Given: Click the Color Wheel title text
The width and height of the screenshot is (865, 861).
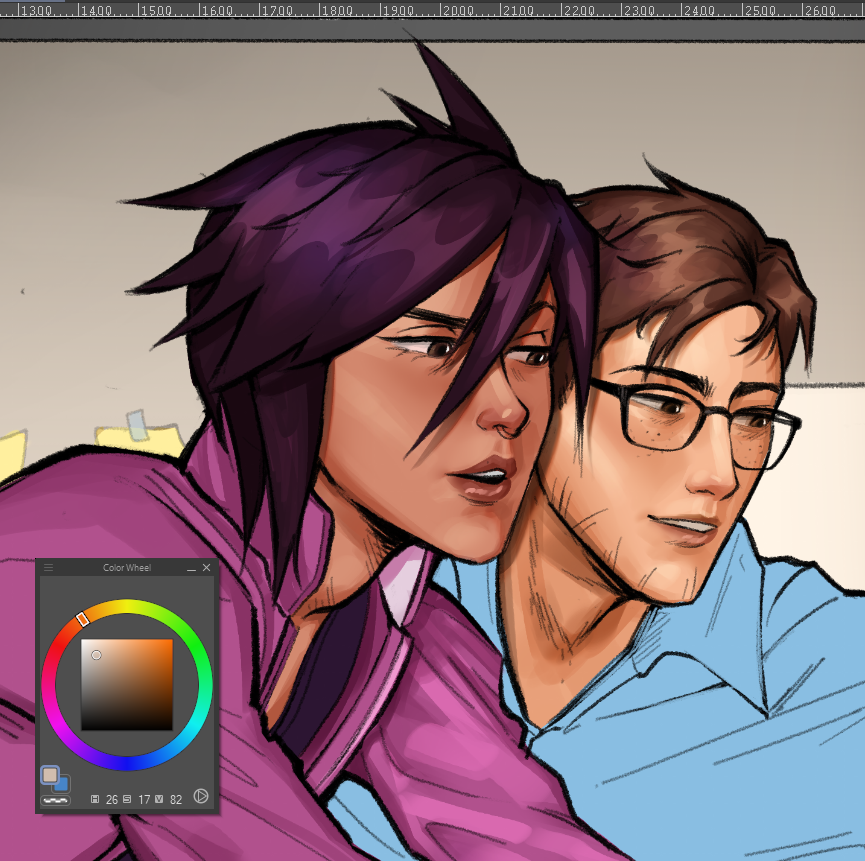Looking at the screenshot, I should pos(127,568).
